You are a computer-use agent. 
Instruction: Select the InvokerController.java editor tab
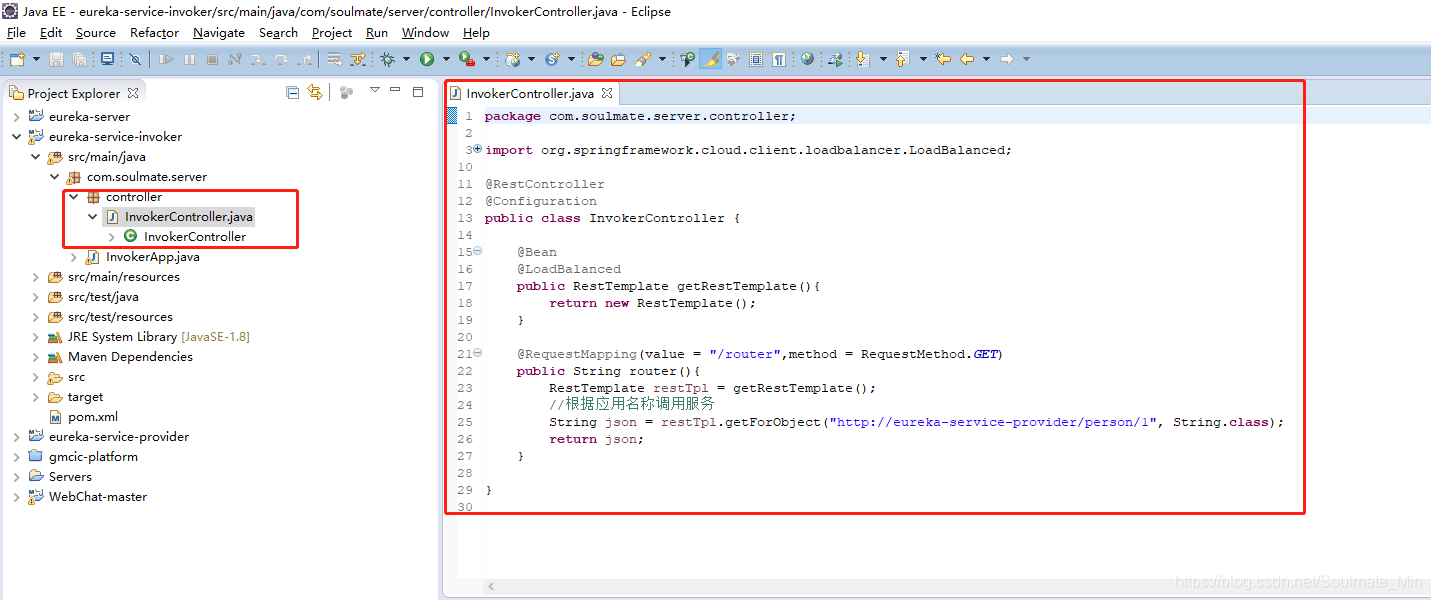pyautogui.click(x=530, y=93)
